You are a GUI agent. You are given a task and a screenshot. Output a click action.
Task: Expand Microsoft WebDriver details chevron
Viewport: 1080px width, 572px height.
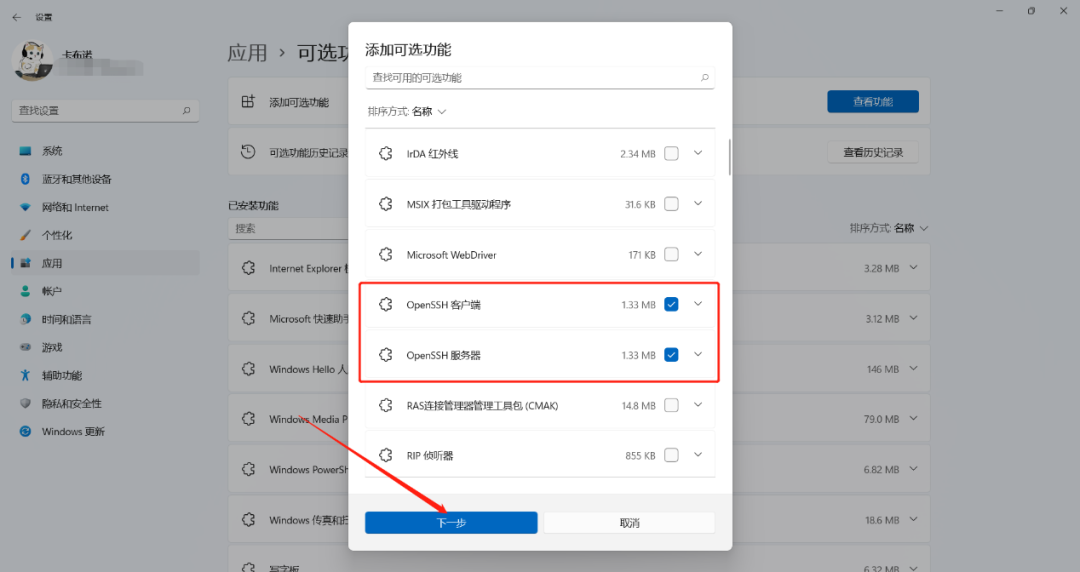tap(698, 254)
